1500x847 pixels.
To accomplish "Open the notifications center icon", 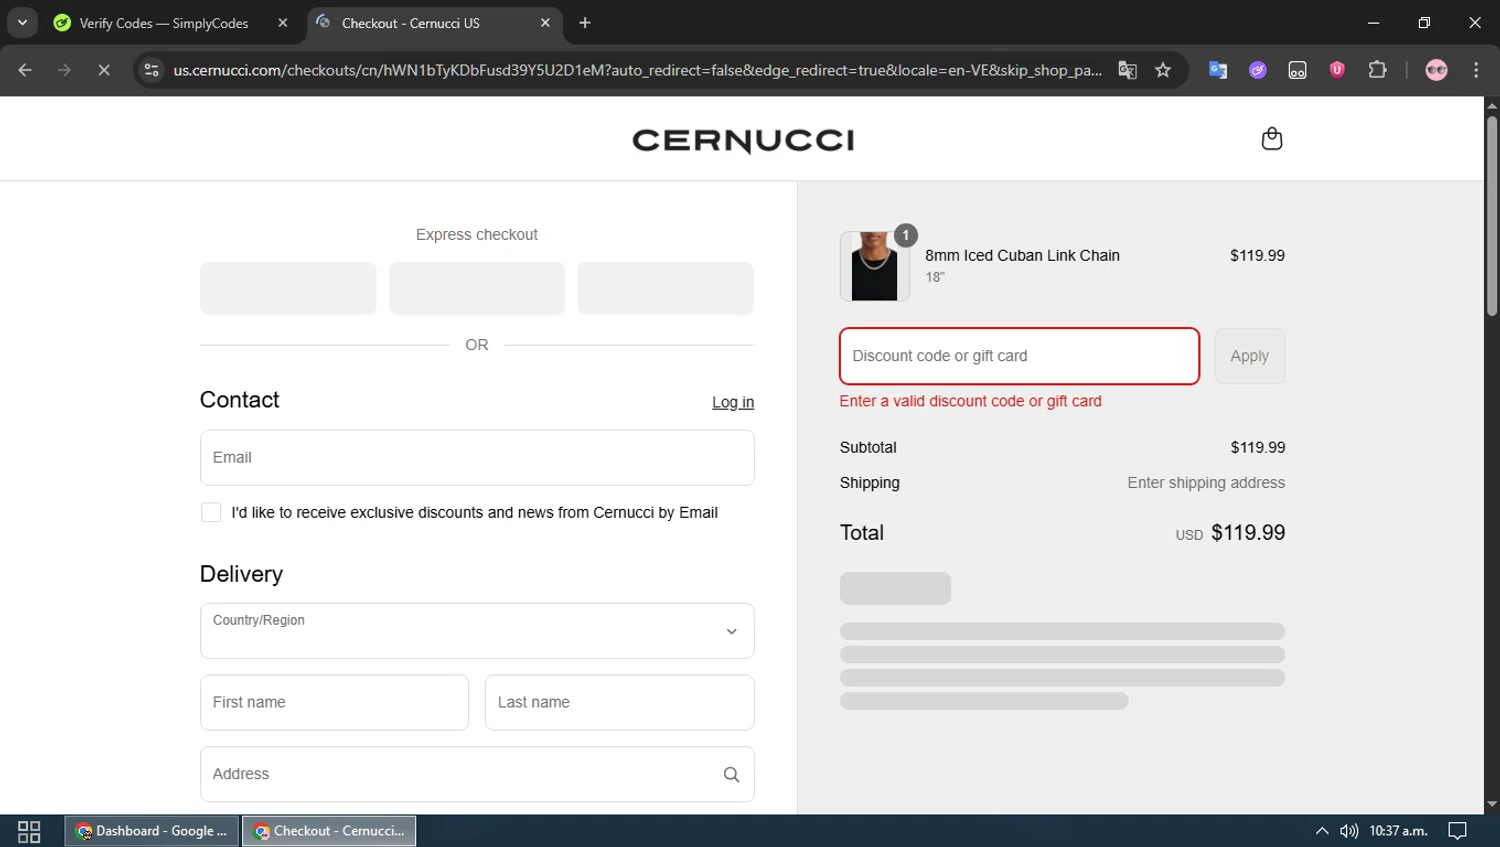I will pos(1457,831).
